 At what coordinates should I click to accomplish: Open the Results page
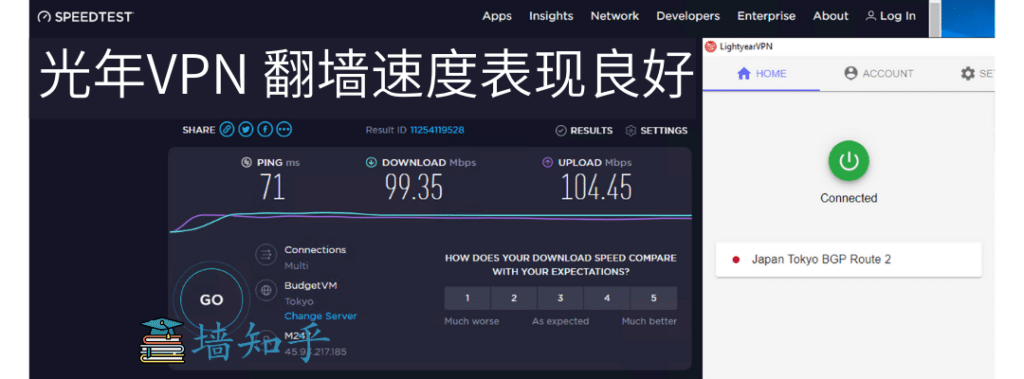(x=584, y=131)
